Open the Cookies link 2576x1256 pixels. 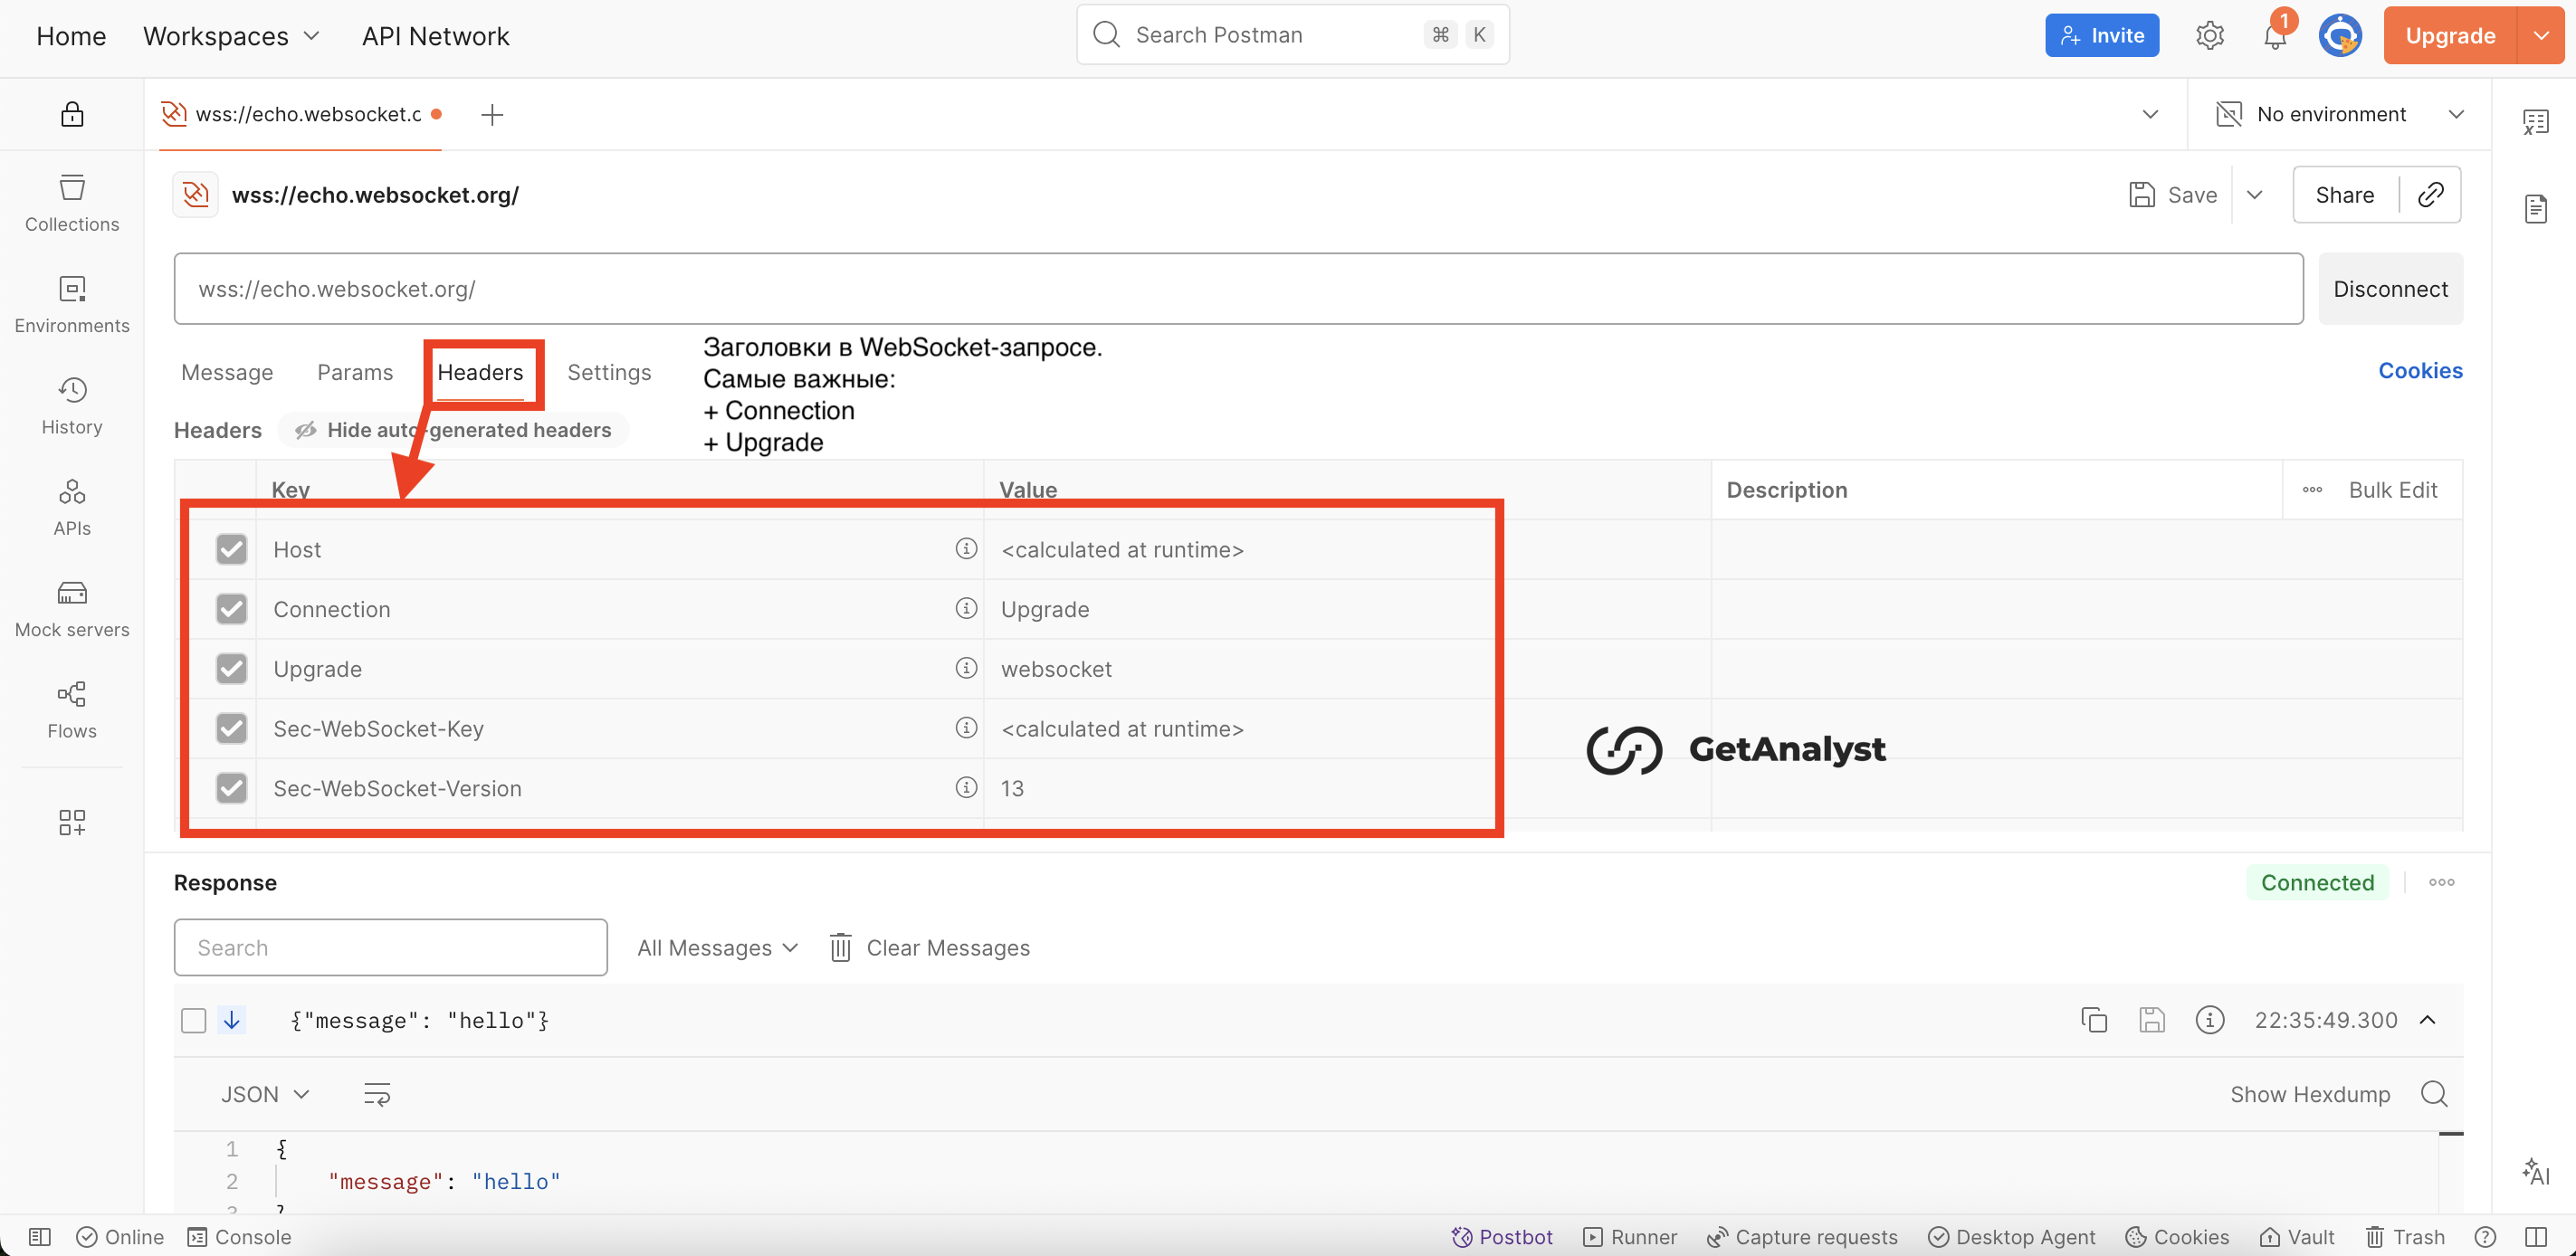[2420, 370]
